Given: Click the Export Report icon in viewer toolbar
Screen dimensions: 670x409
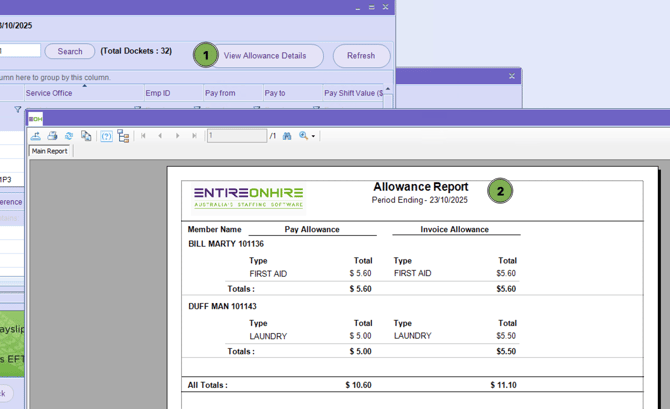Looking at the screenshot, I should 36,136.
